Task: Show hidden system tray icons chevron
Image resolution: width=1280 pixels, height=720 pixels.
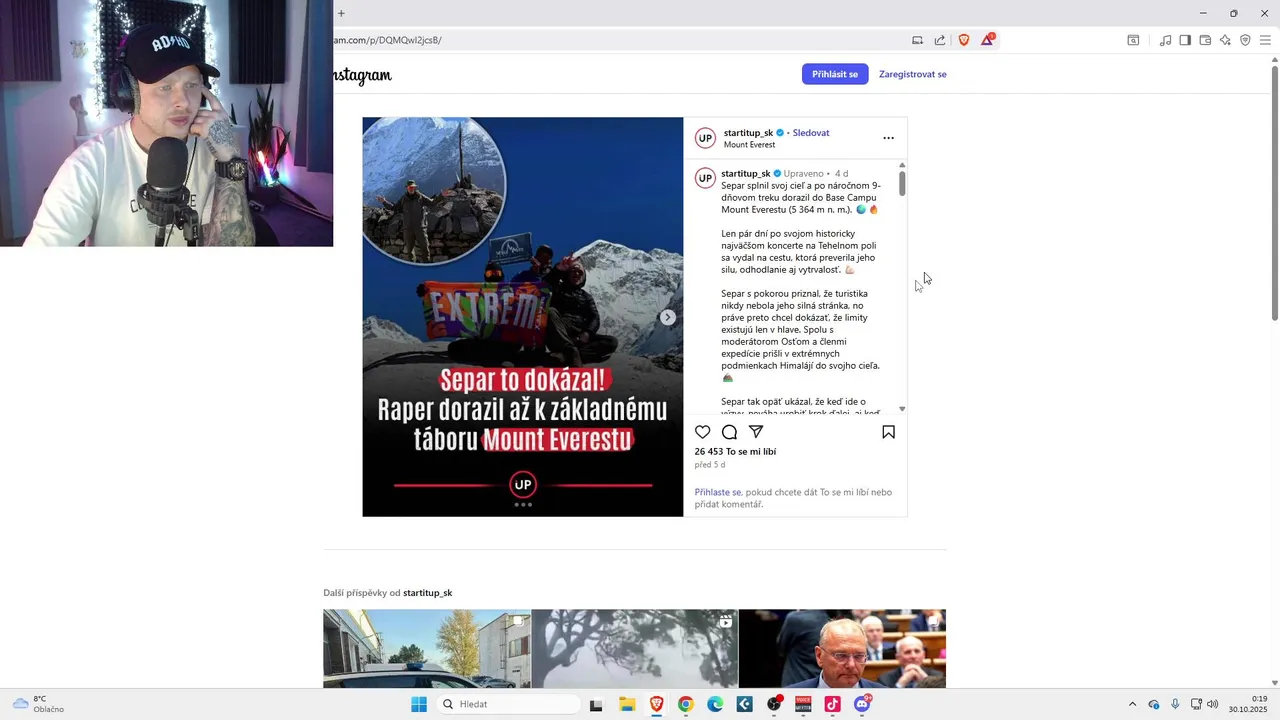Action: pyautogui.click(x=1132, y=704)
